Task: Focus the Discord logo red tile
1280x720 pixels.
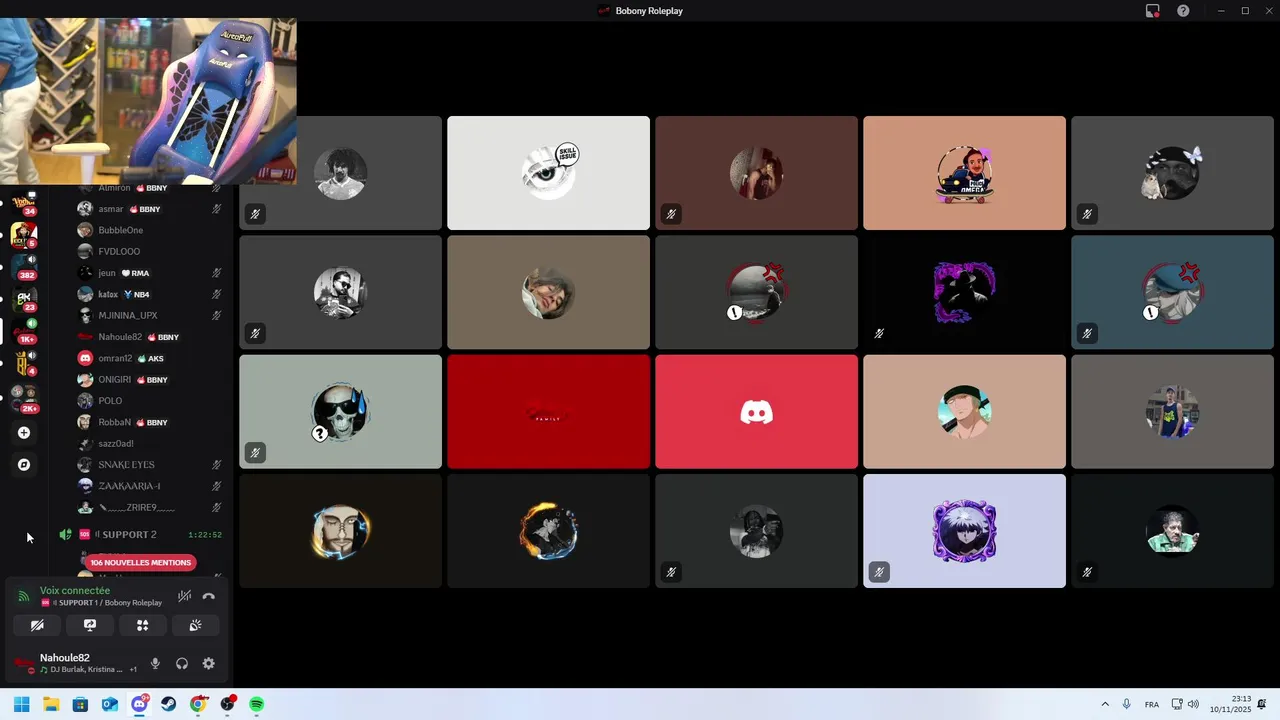Action: 756,411
